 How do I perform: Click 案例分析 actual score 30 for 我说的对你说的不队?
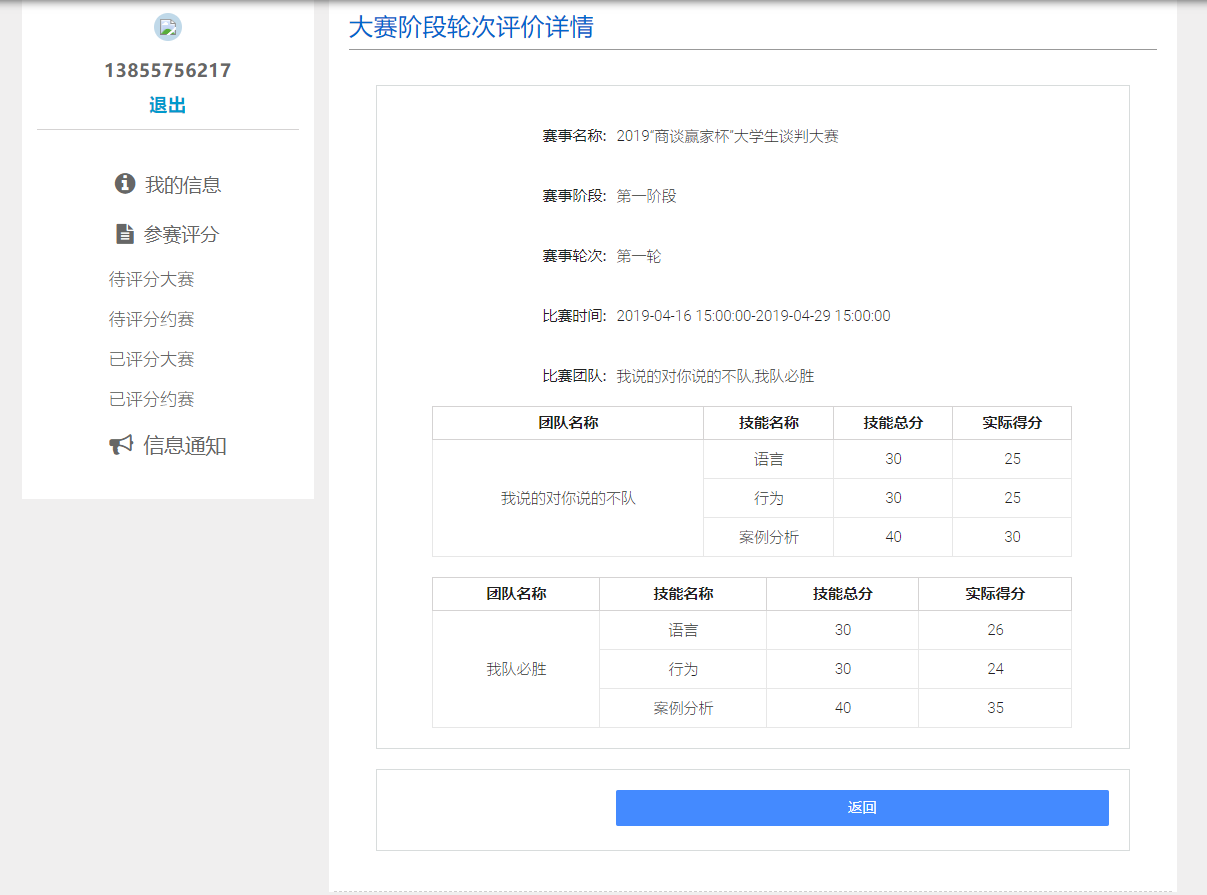1012,537
